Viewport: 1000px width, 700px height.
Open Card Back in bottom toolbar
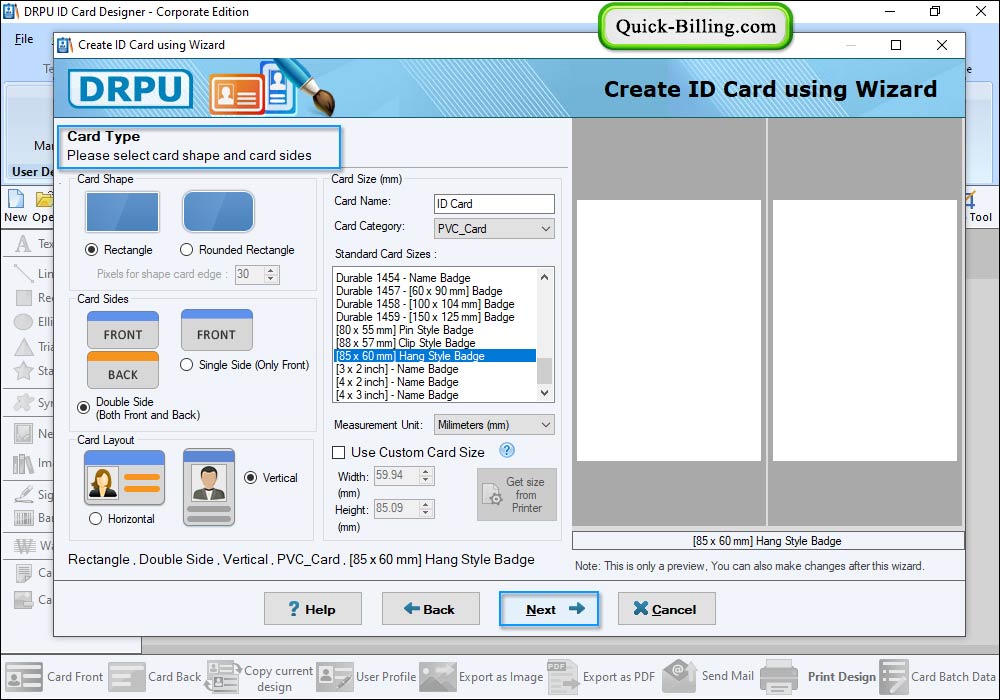(155, 676)
